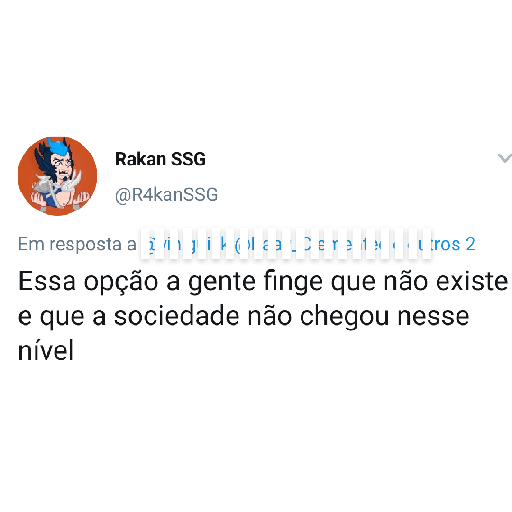Click the word 'nível' in the tweet
Screen dimensions: 512x512
pos(46,350)
